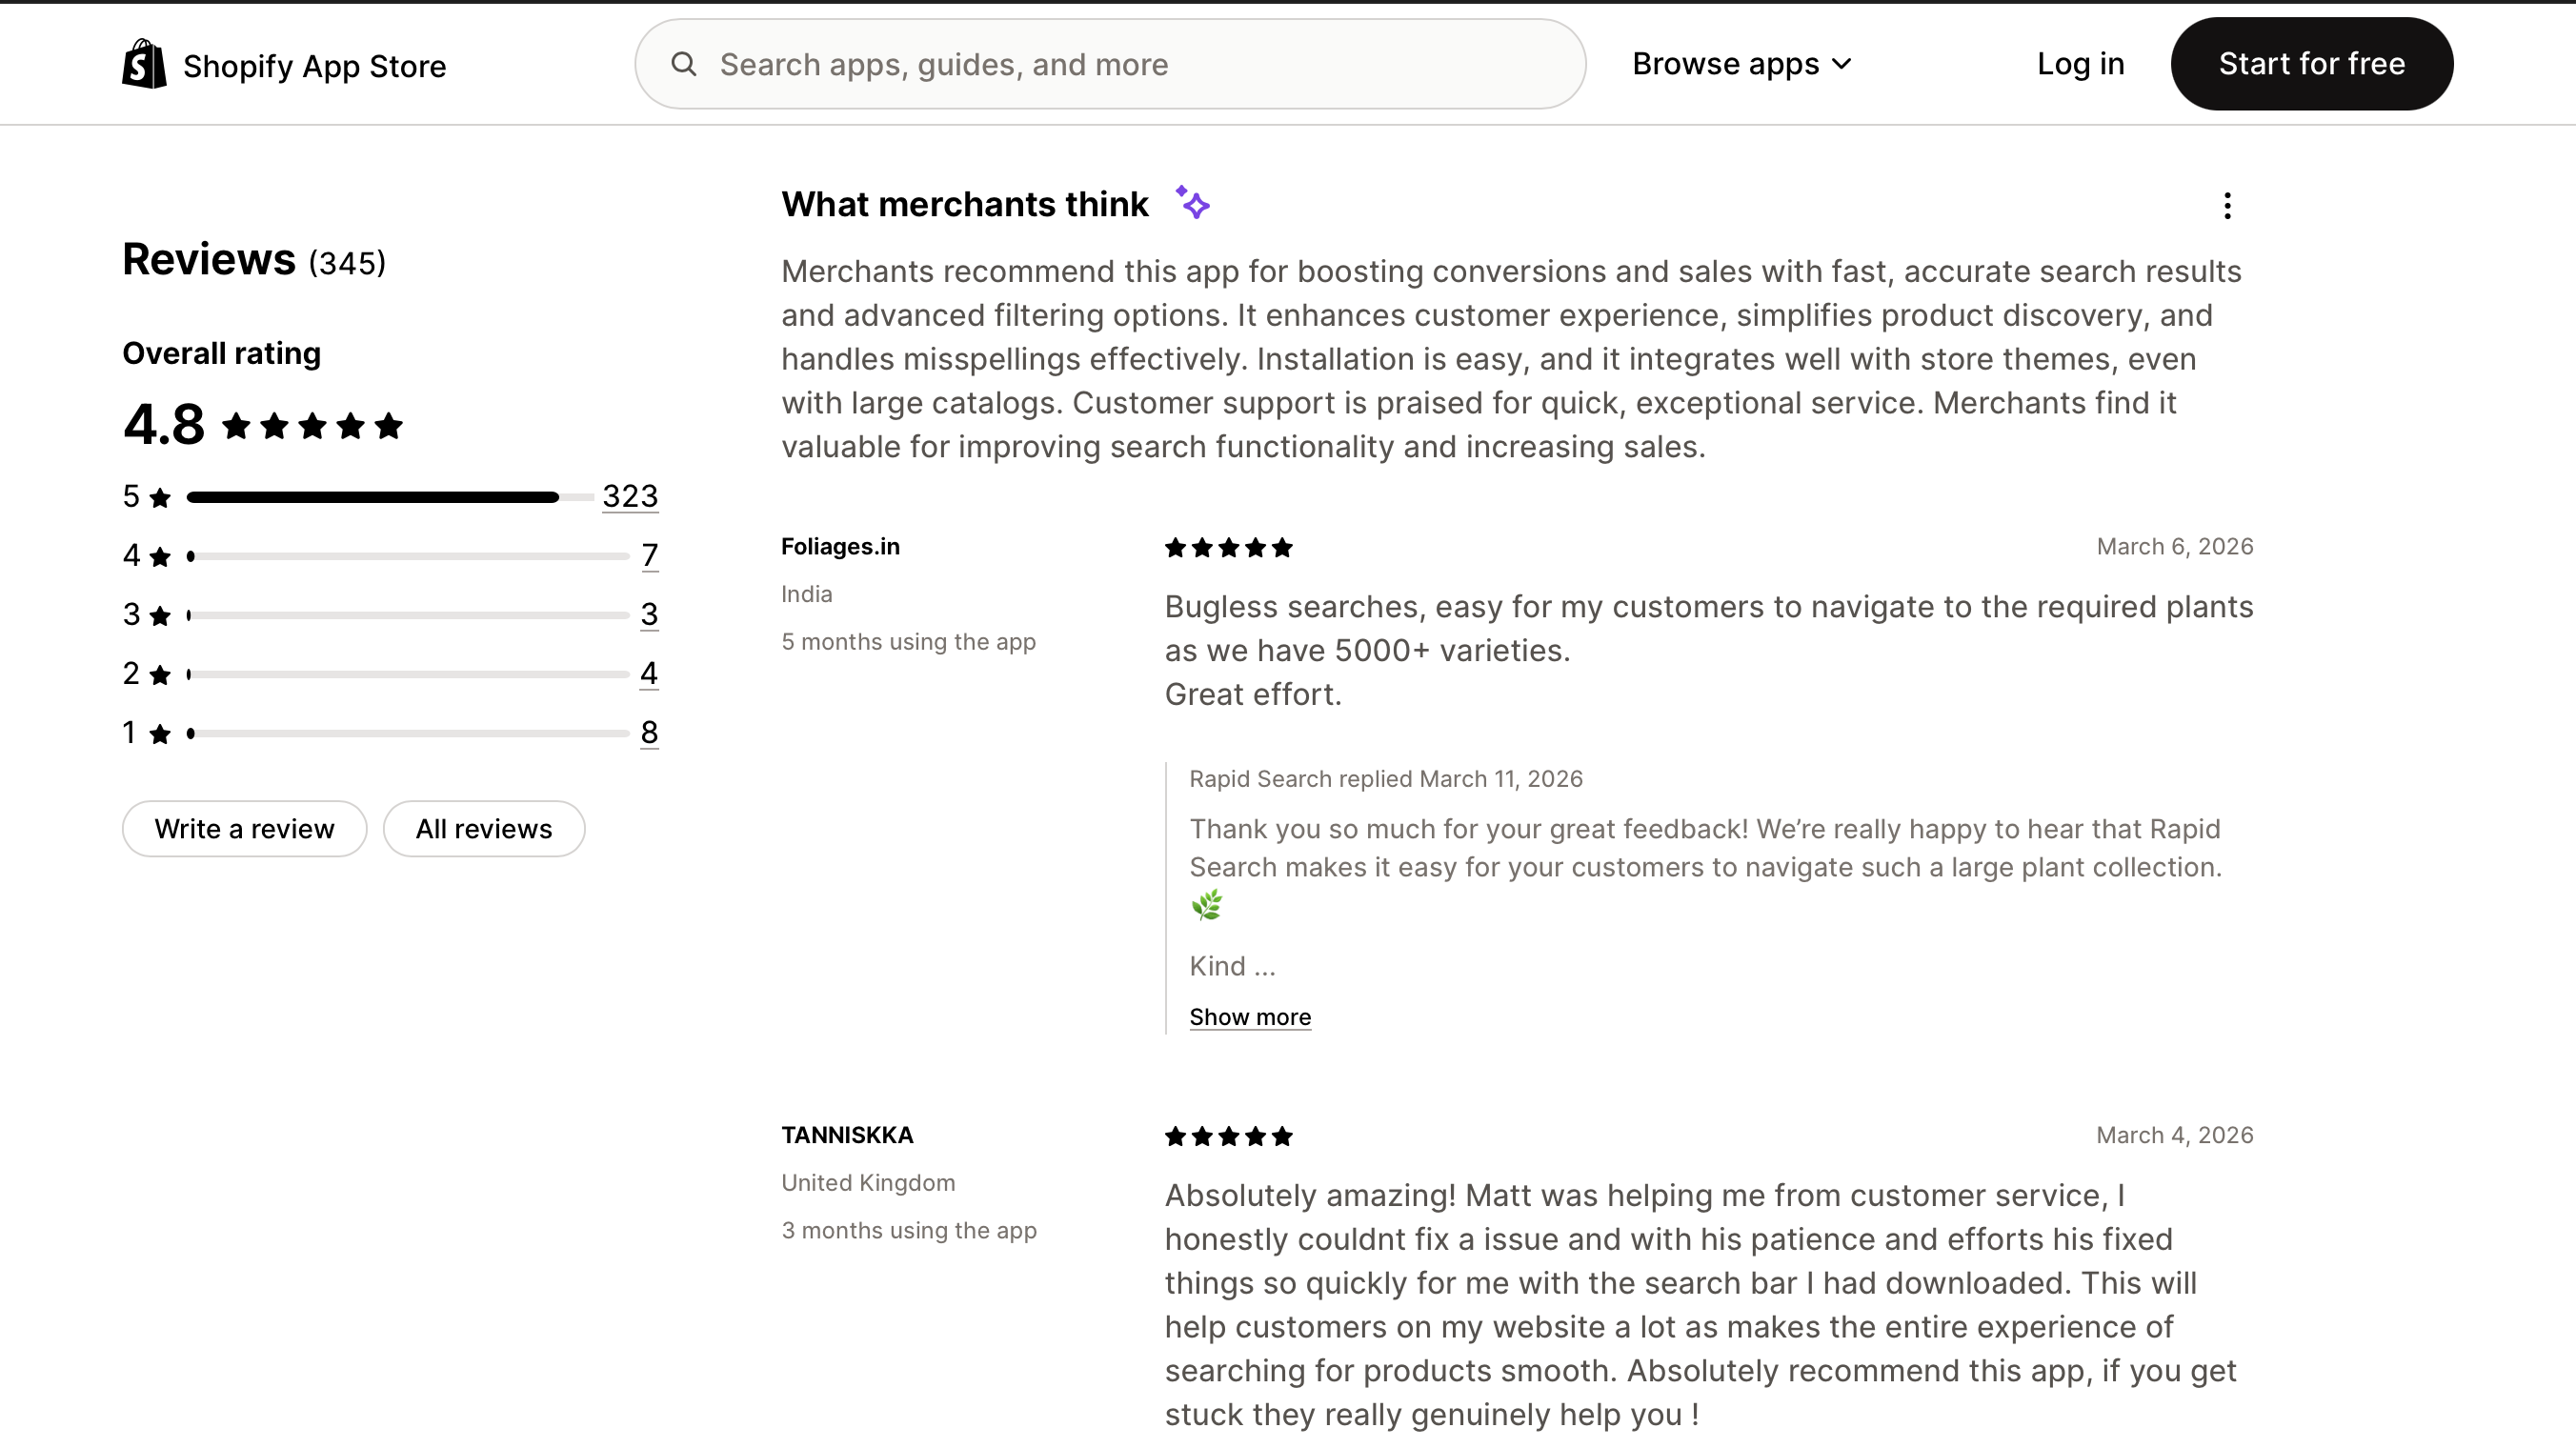Screen dimensions: 2576x1448
Task: Click the search magnifier icon
Action: coord(684,64)
